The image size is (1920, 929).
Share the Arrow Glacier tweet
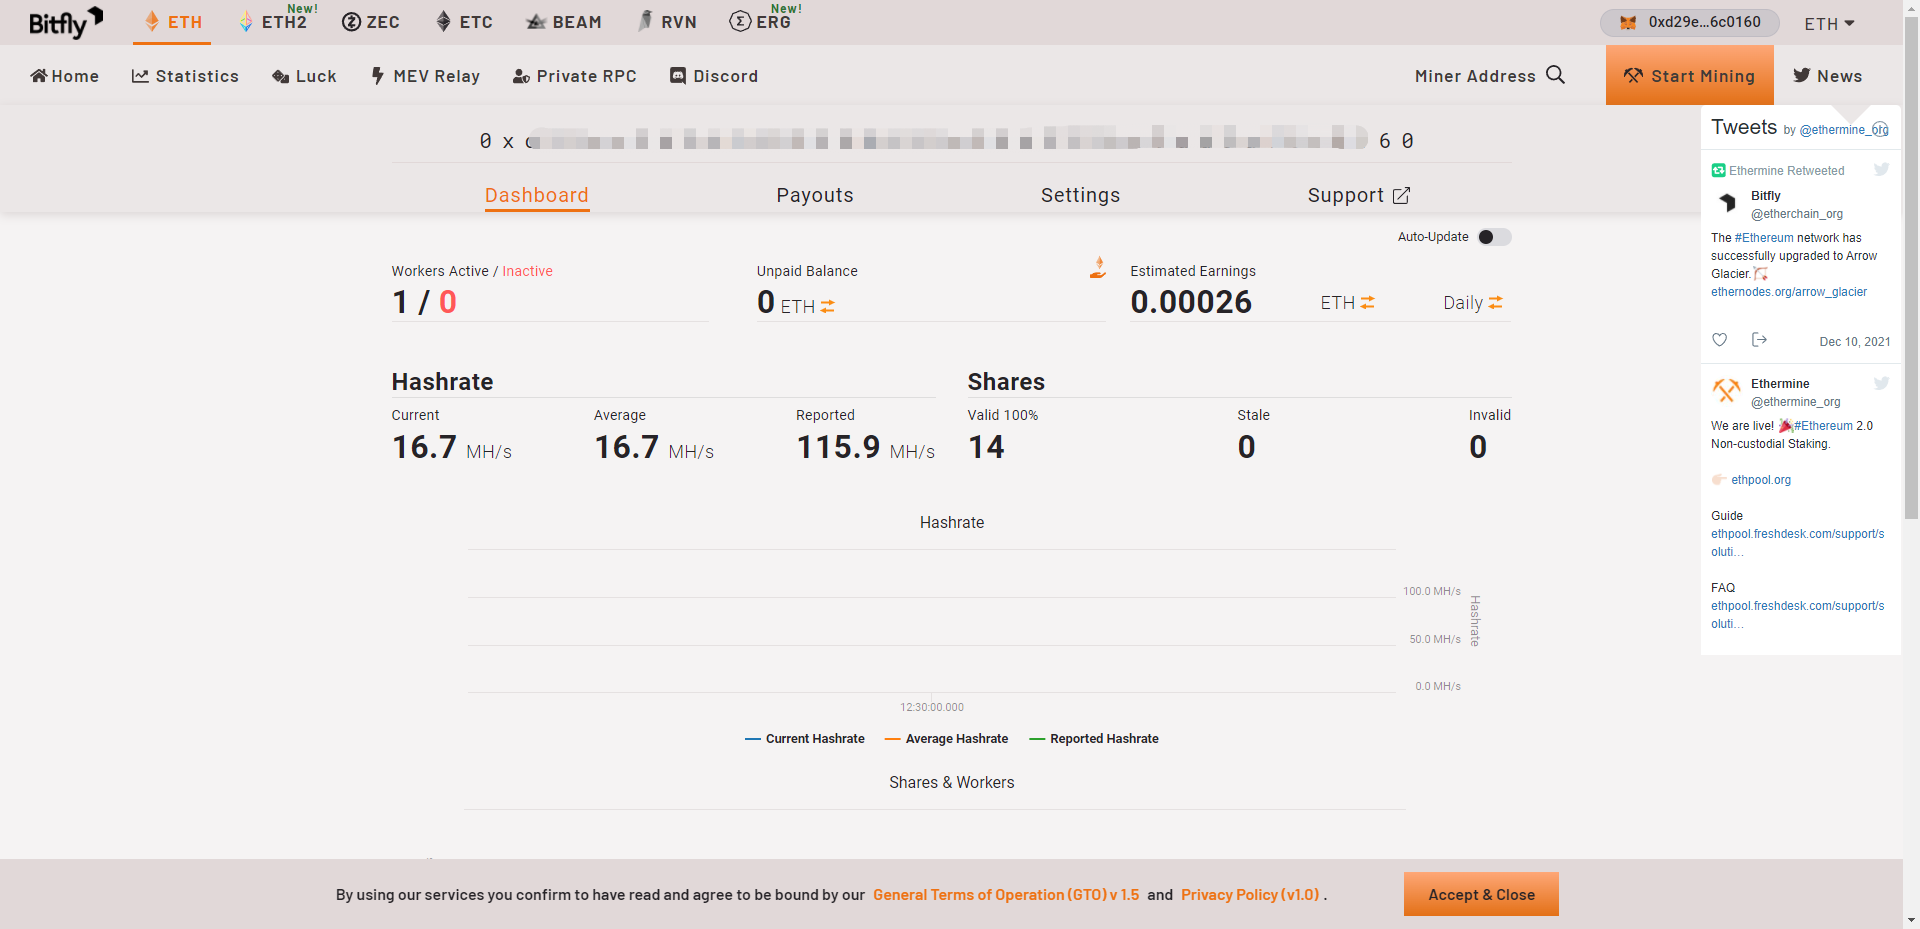point(1759,340)
